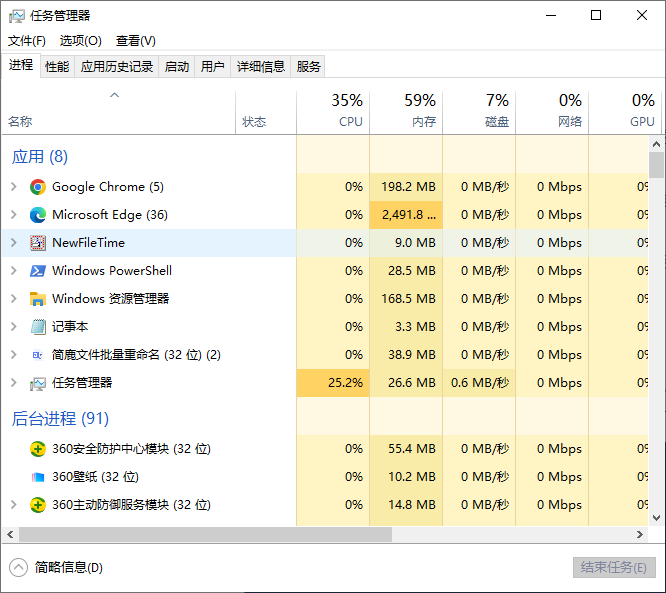Switch to the 用户 tab
The width and height of the screenshot is (666, 593).
[212, 67]
